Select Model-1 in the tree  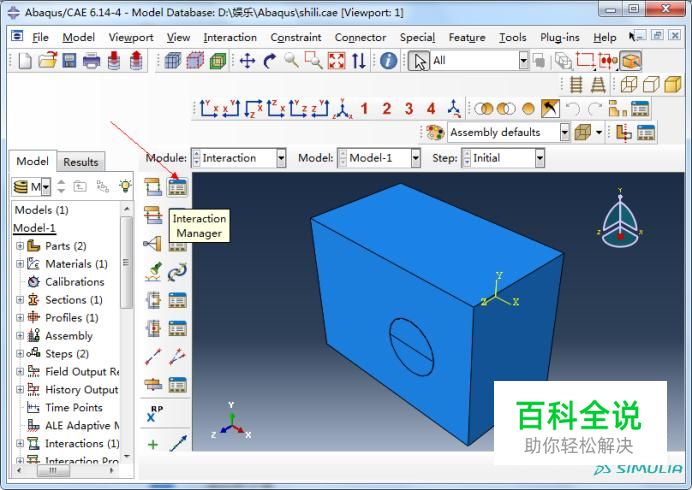pos(34,228)
